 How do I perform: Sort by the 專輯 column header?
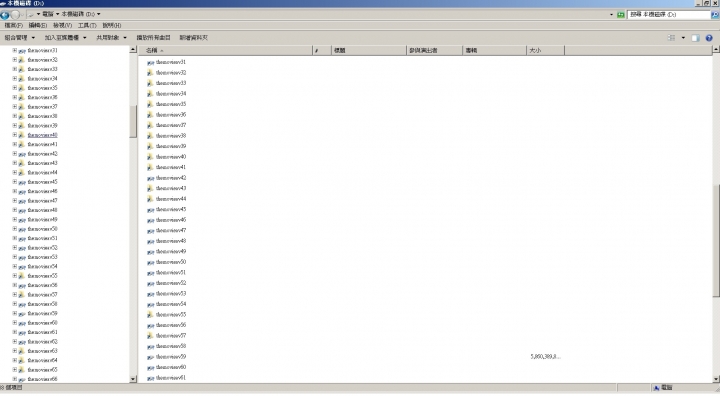[x=494, y=51]
